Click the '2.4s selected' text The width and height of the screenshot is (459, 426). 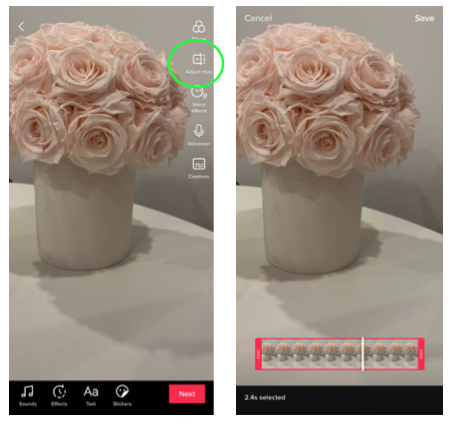point(265,397)
